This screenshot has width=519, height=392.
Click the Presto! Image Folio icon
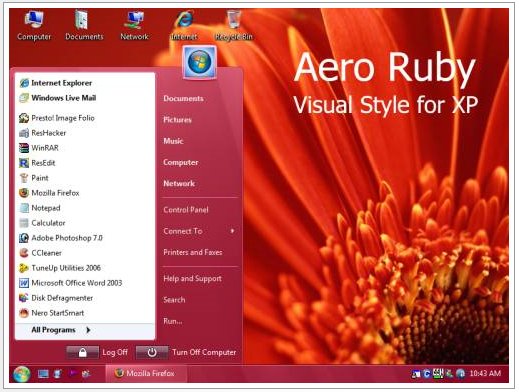pyautogui.click(x=24, y=118)
